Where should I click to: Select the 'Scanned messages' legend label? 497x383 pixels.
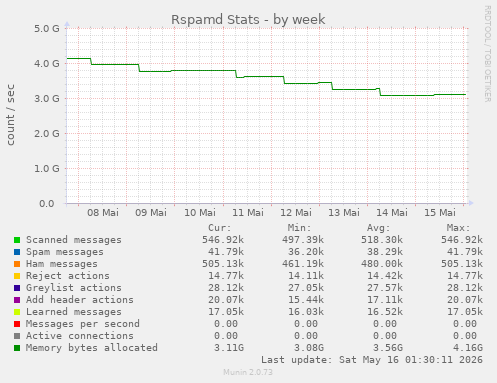coord(74,240)
